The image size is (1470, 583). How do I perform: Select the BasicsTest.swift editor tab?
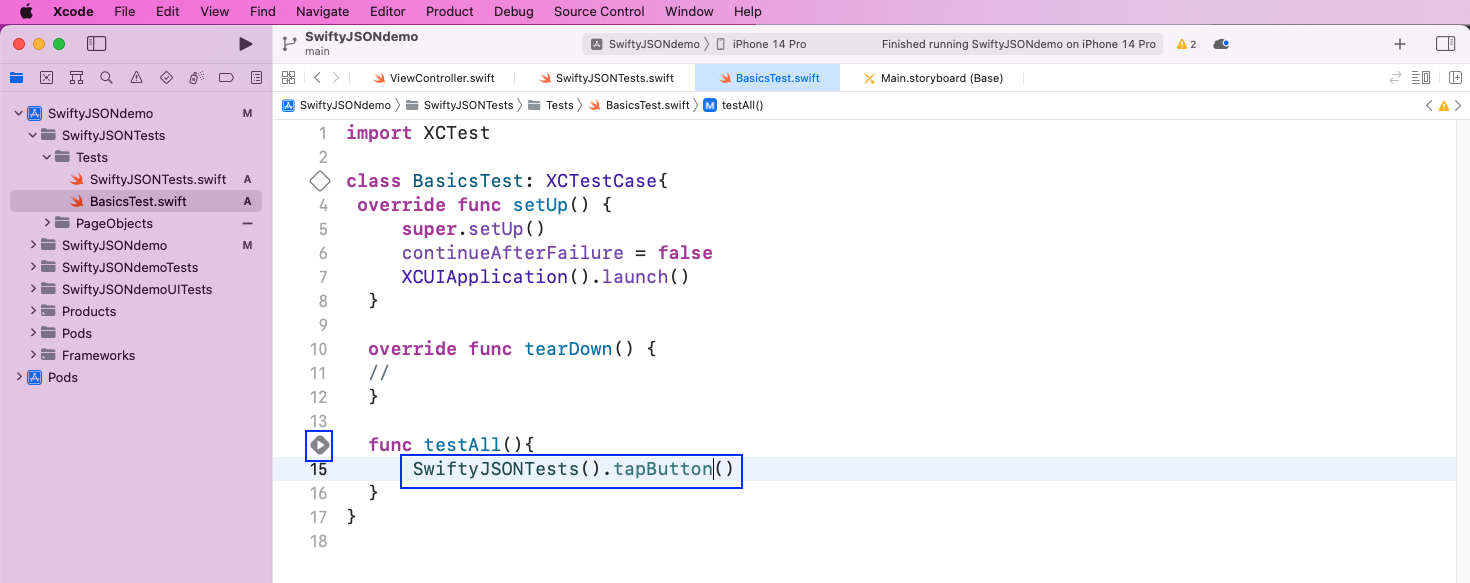767,78
